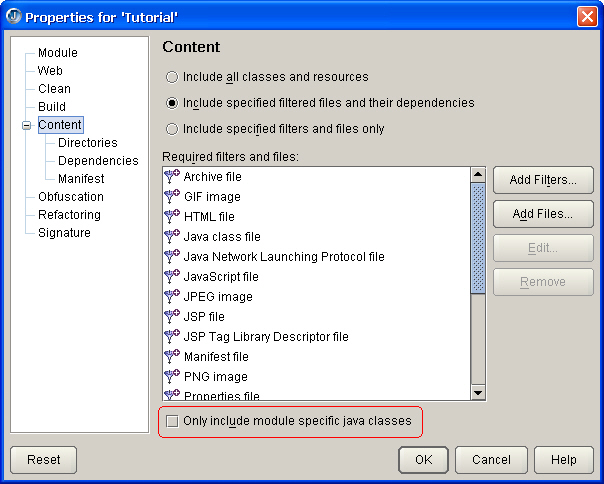Click filter icon beside JSP Tag Library Descriptor file
Screen dimensions: 604x484
coord(172,337)
